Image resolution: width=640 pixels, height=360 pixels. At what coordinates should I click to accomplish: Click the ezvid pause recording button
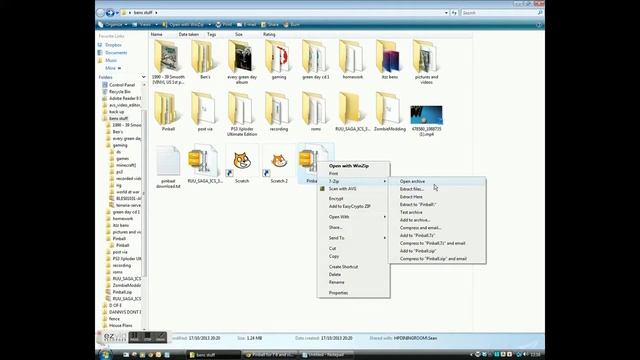coord(134,337)
